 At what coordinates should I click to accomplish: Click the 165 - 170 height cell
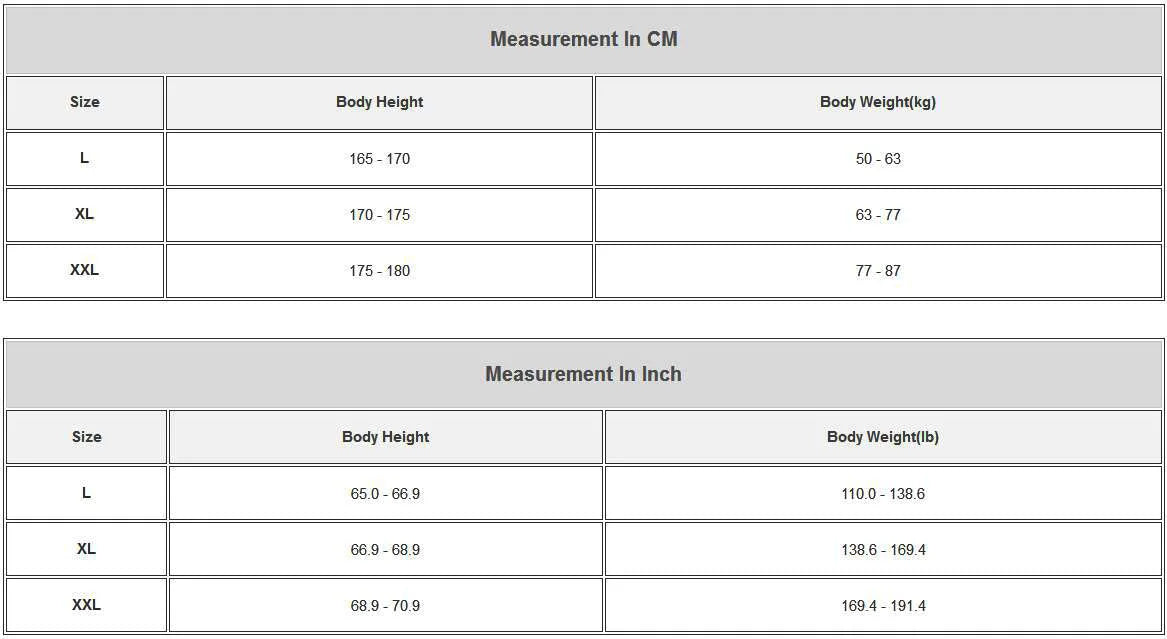(x=380, y=158)
